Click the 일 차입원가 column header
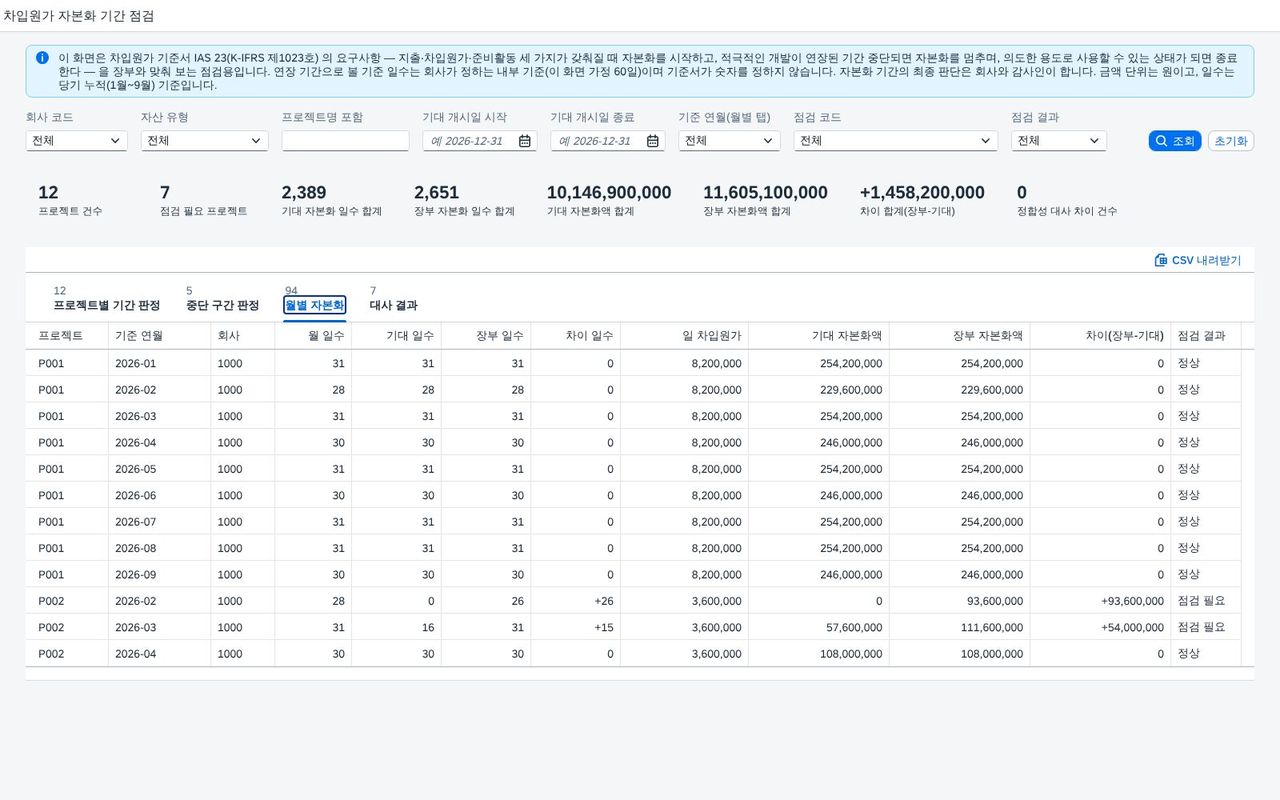This screenshot has width=1280, height=800. coord(684,336)
